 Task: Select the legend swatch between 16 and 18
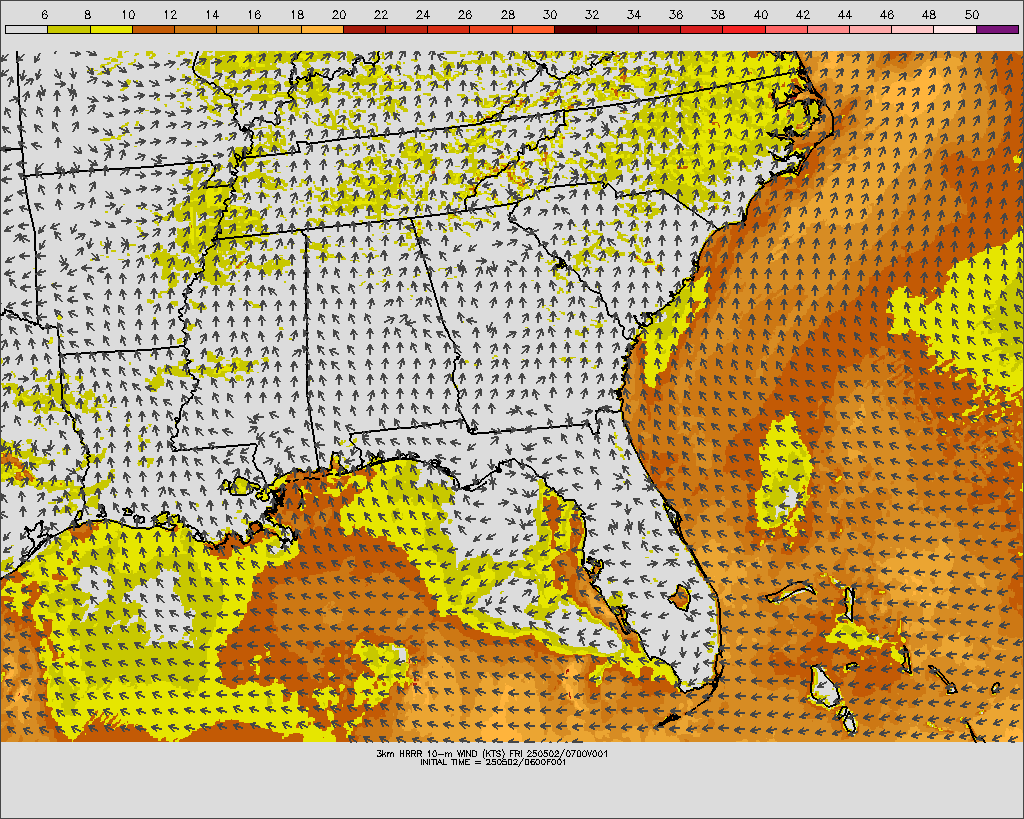(280, 29)
